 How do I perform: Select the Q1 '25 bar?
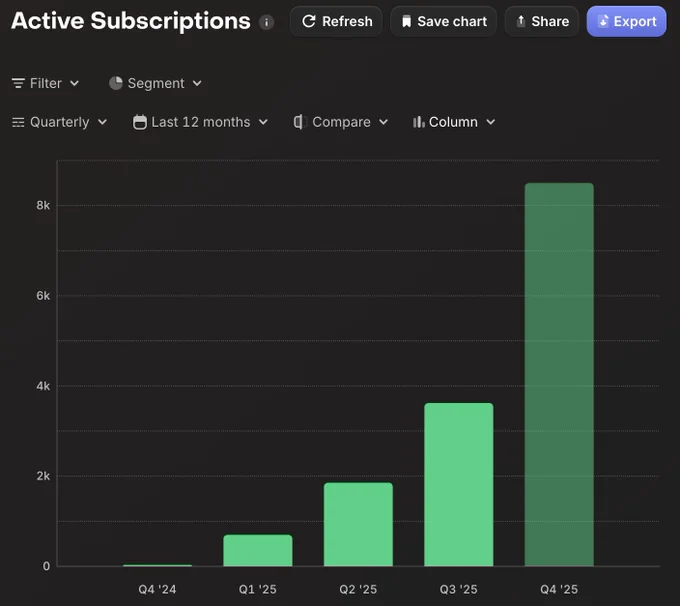coord(258,550)
